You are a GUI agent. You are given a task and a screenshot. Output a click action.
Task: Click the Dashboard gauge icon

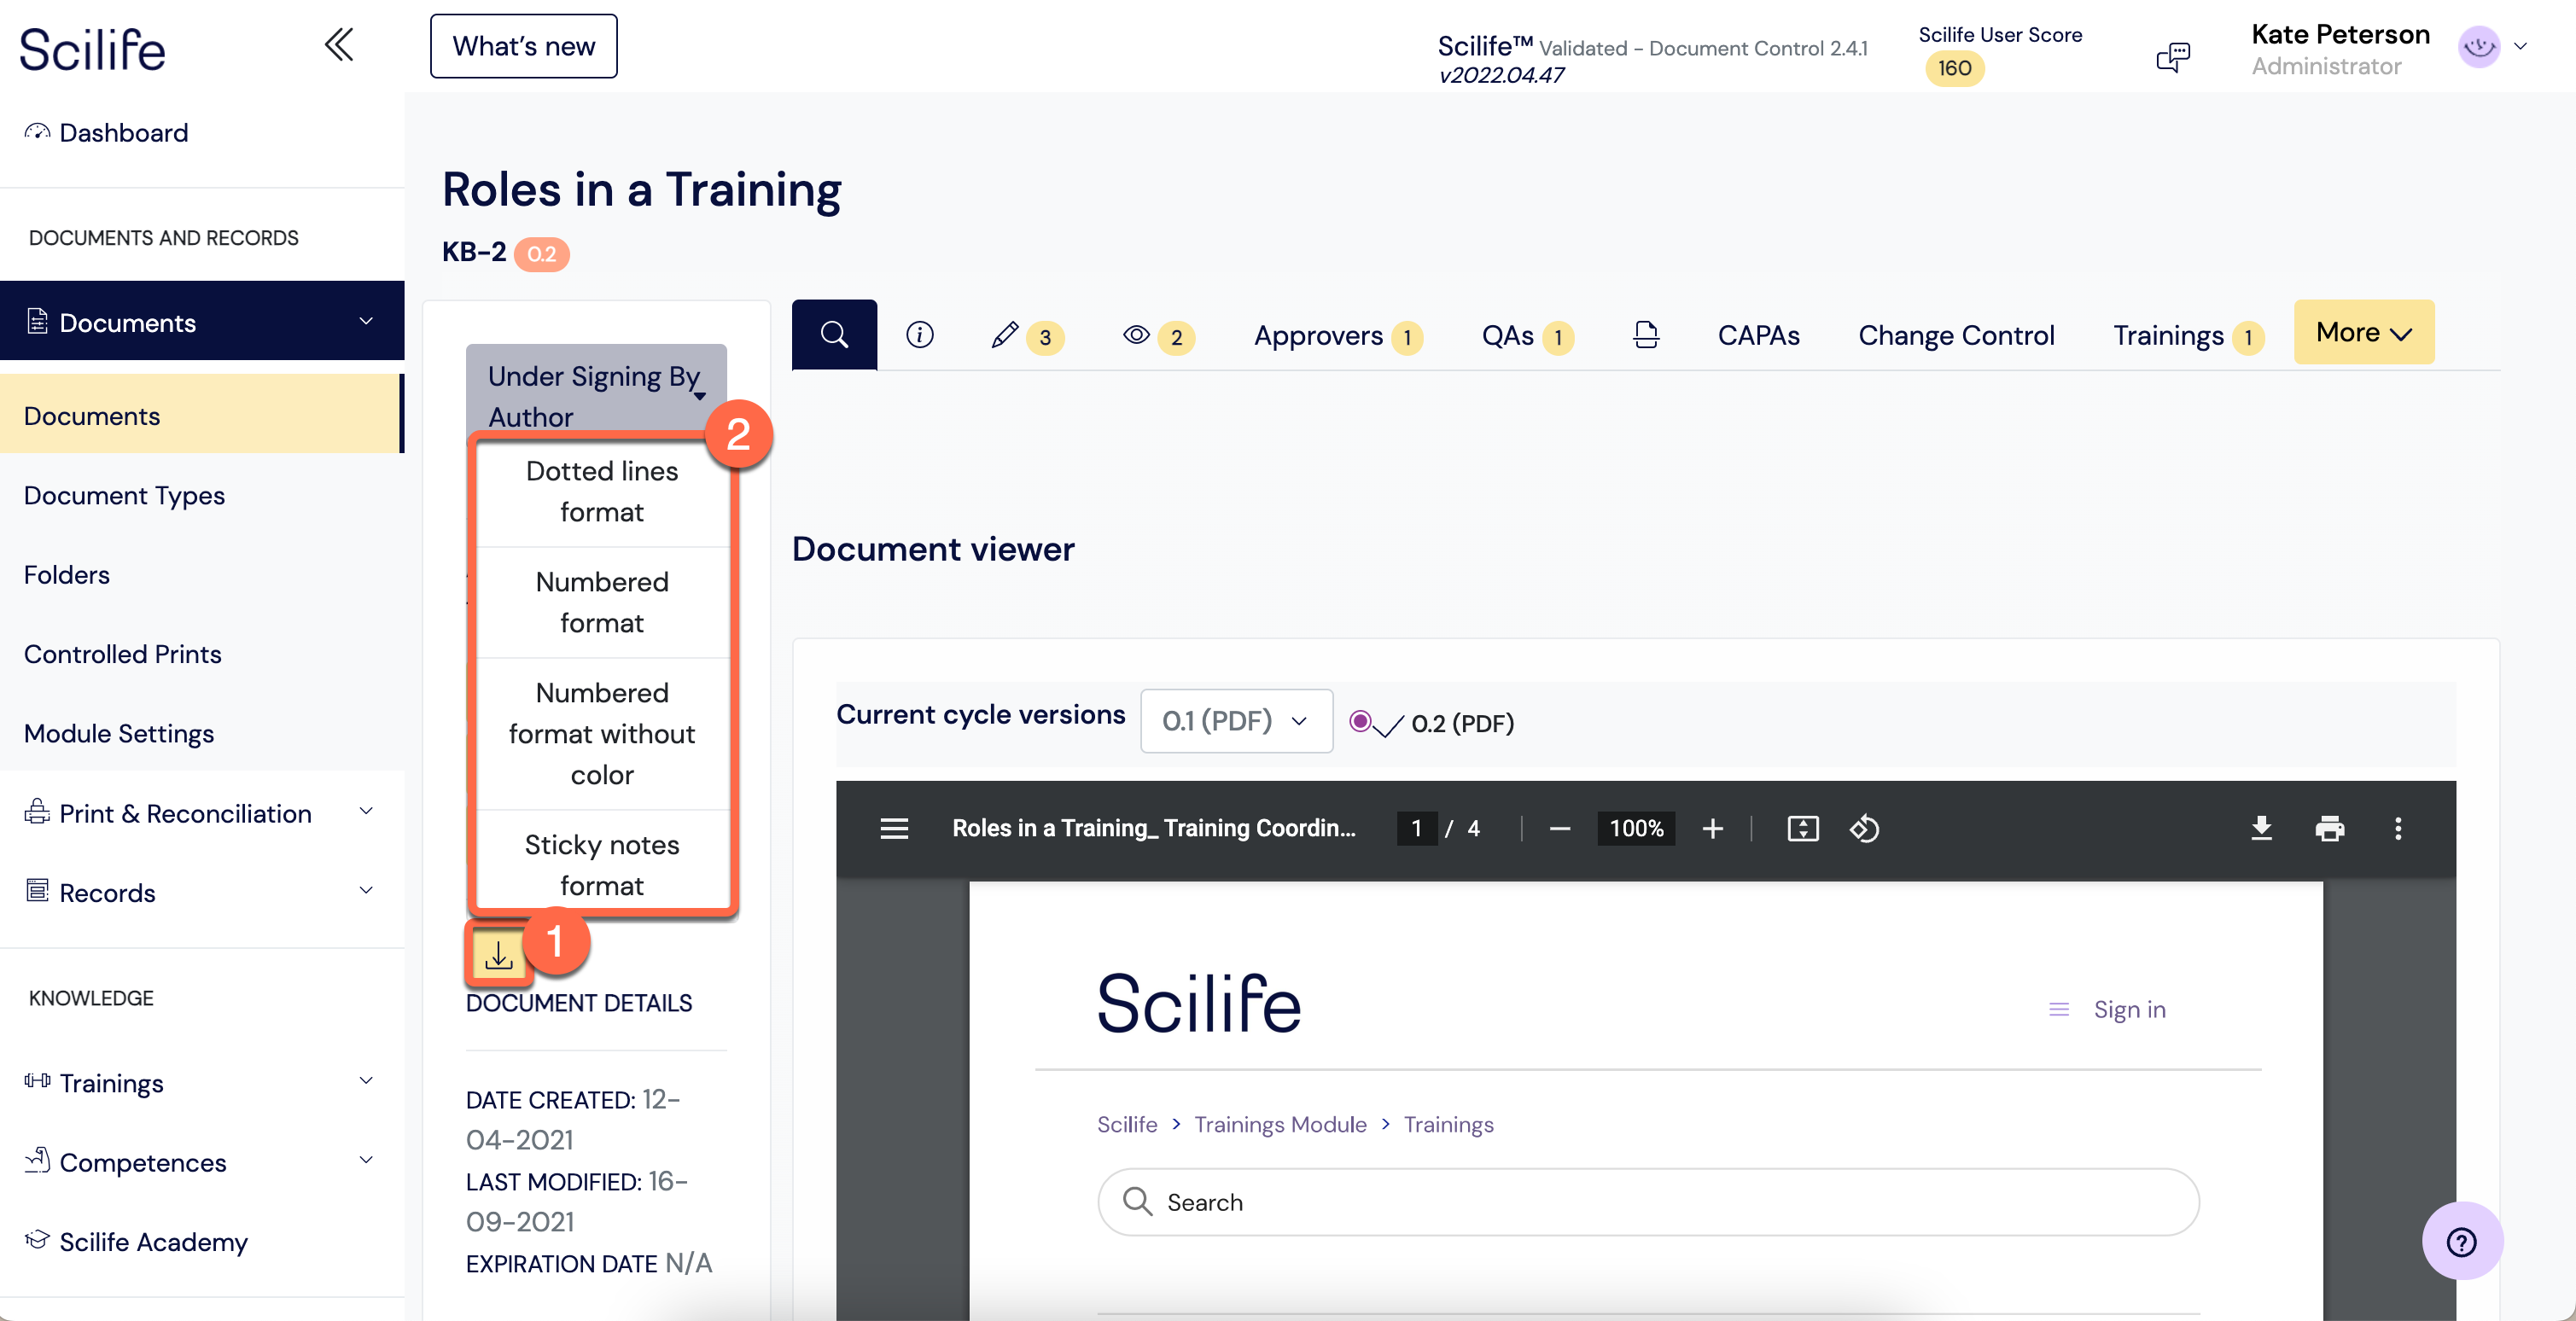pyautogui.click(x=37, y=132)
